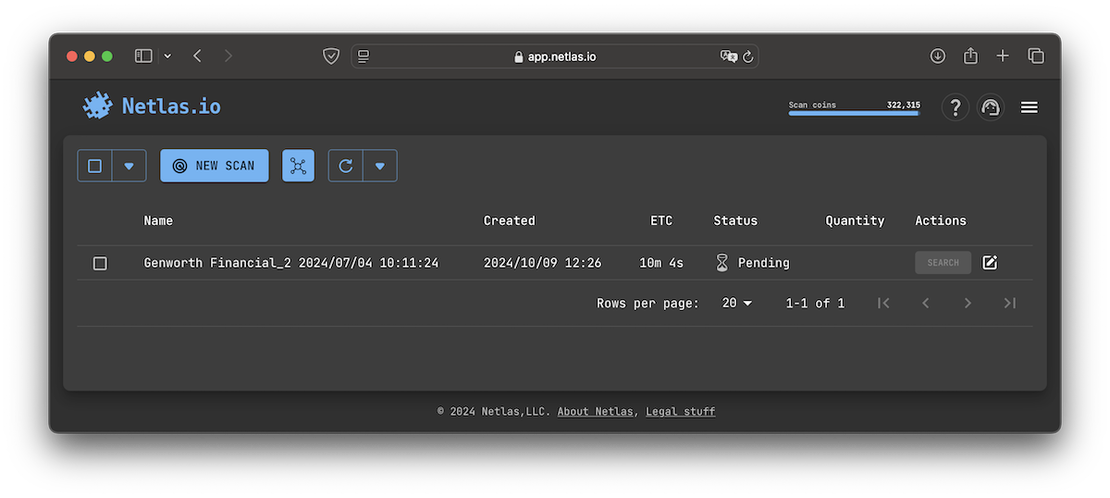Toggle the select all checkbox
Viewport: 1110px width, 498px height.
point(95,166)
